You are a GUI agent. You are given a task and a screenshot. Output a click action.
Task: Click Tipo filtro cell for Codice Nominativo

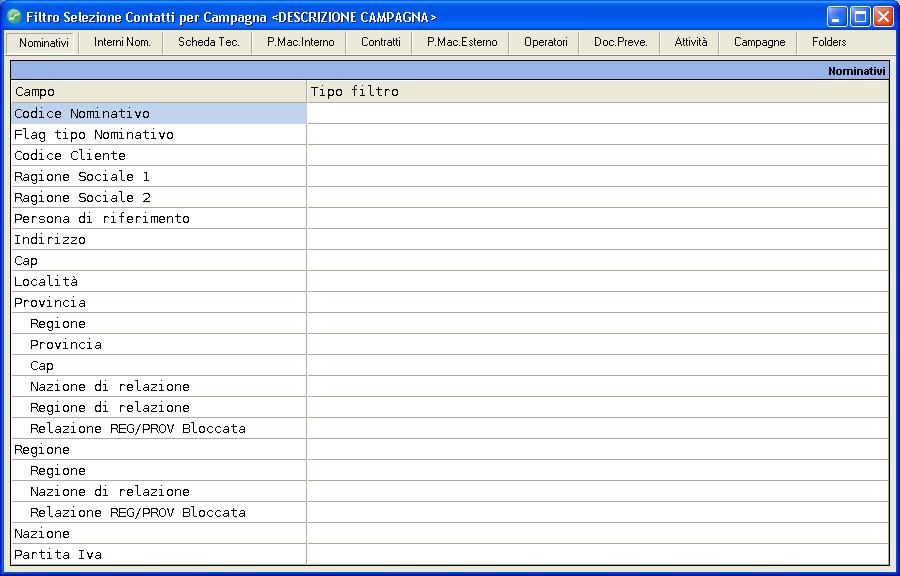tap(598, 114)
